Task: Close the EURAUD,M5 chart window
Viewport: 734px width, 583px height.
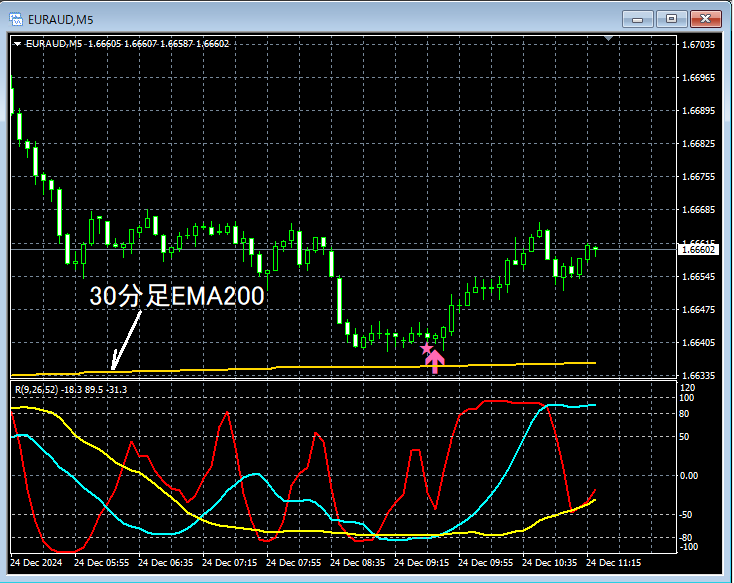Action: 706,19
